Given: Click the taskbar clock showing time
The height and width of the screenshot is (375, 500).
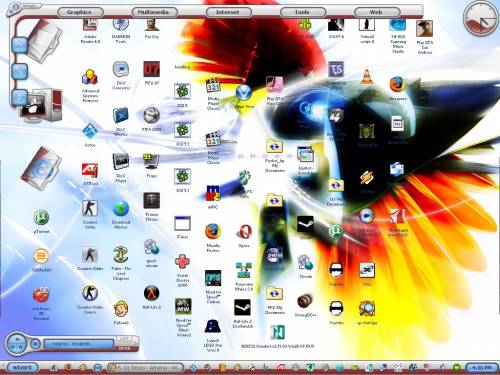Looking at the screenshot, I should point(482,367).
